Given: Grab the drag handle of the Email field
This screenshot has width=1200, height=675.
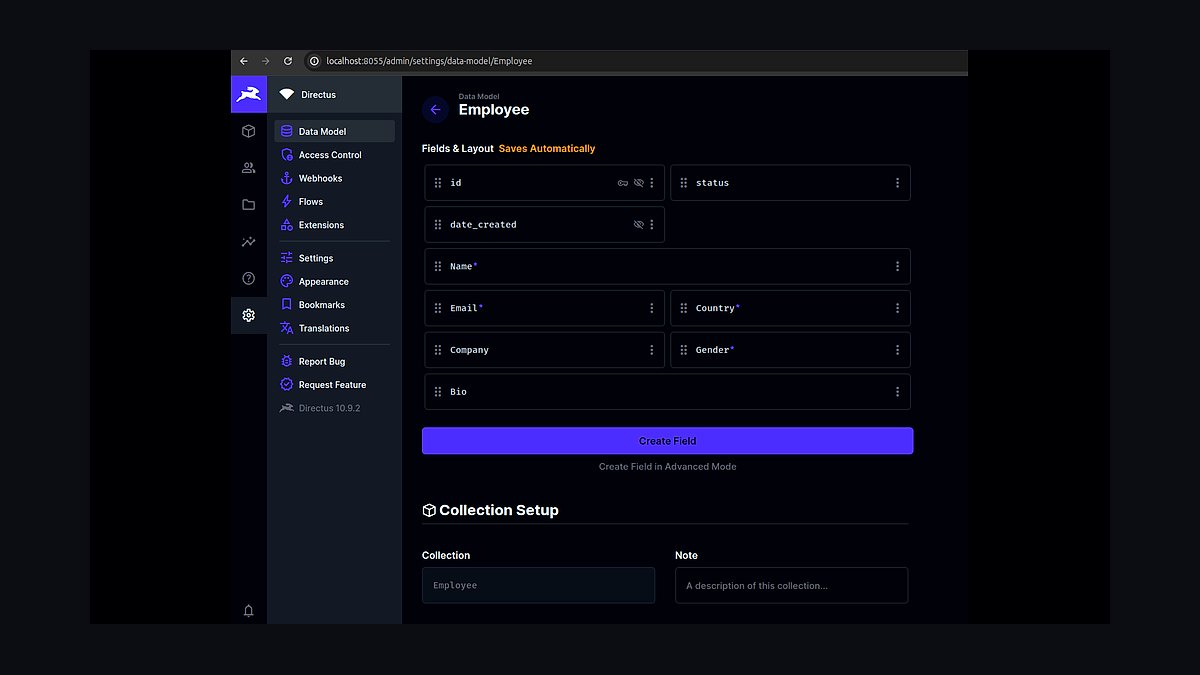Looking at the screenshot, I should coord(438,308).
